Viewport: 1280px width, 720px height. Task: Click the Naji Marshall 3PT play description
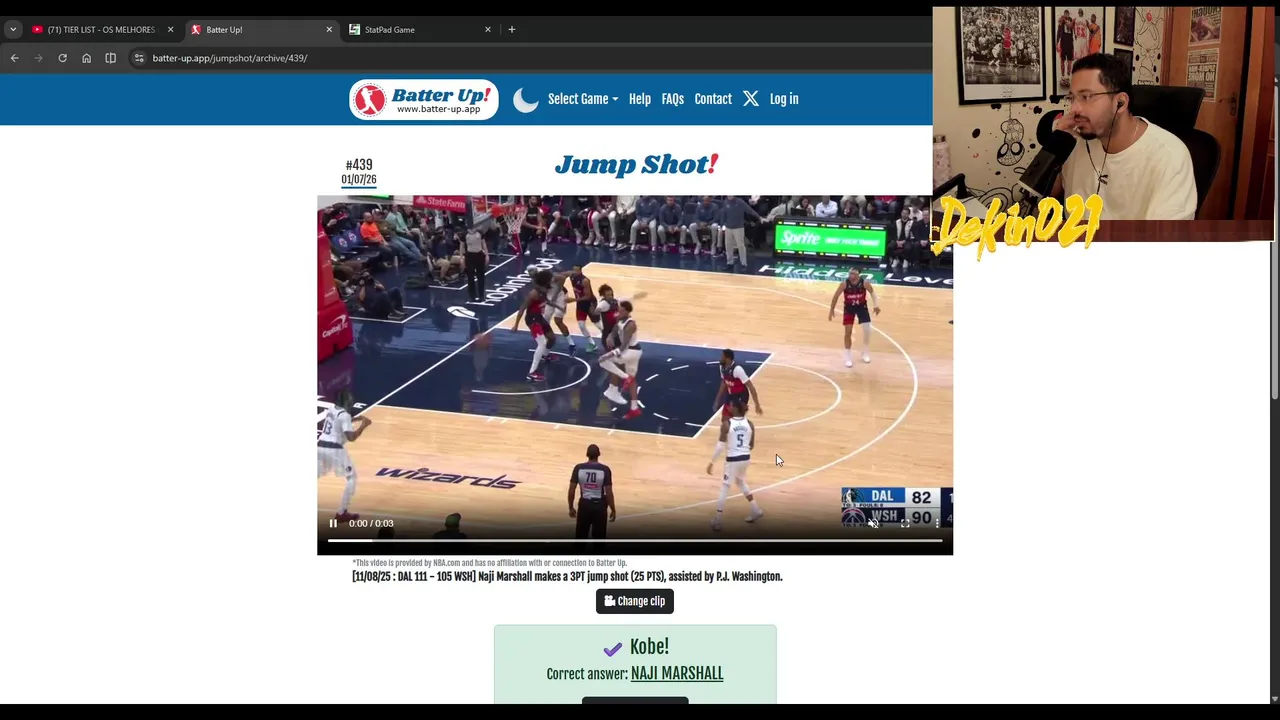[567, 577]
